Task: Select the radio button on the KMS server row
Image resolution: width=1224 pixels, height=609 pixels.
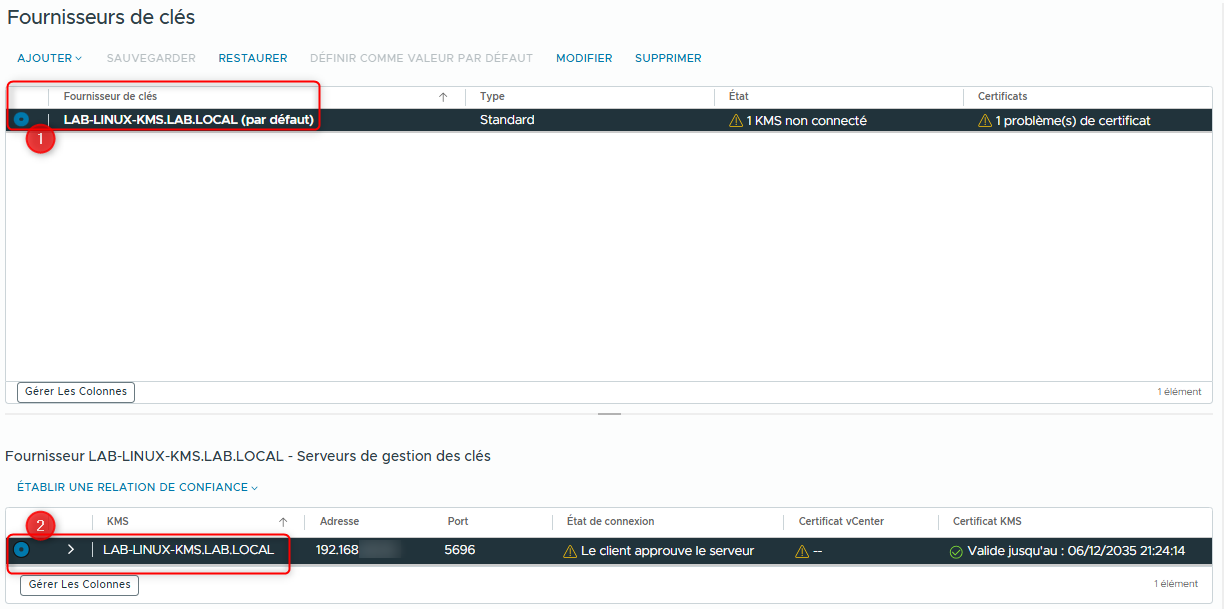Action: pos(22,550)
